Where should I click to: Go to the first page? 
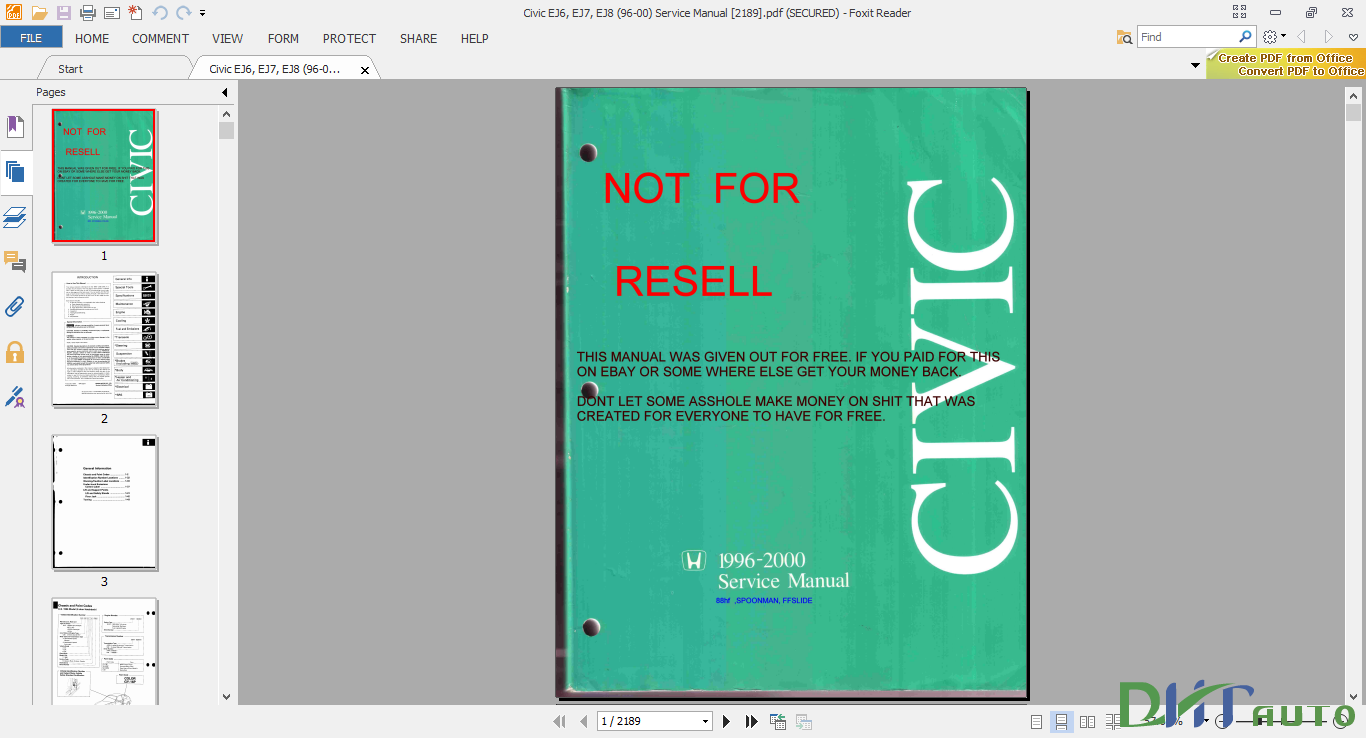click(560, 721)
